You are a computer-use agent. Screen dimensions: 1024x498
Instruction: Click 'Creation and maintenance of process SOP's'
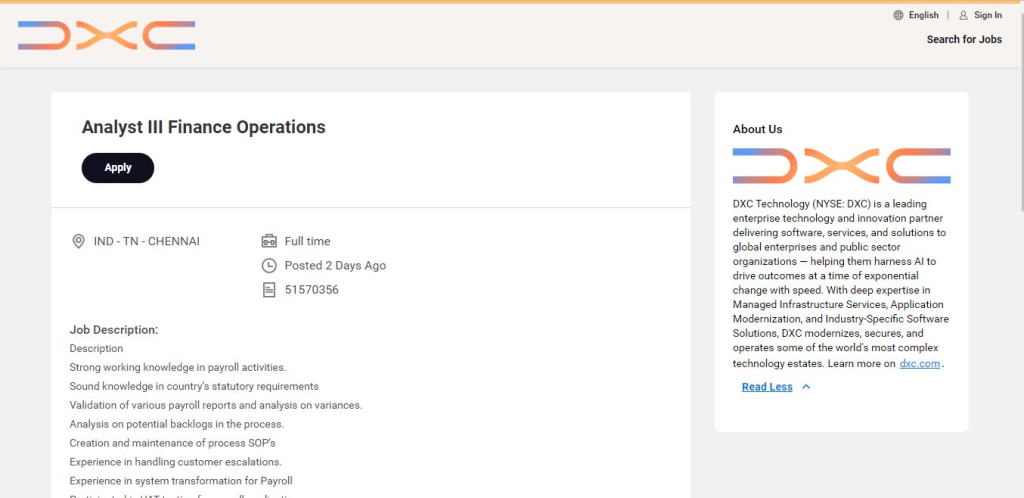pyautogui.click(x=172, y=443)
